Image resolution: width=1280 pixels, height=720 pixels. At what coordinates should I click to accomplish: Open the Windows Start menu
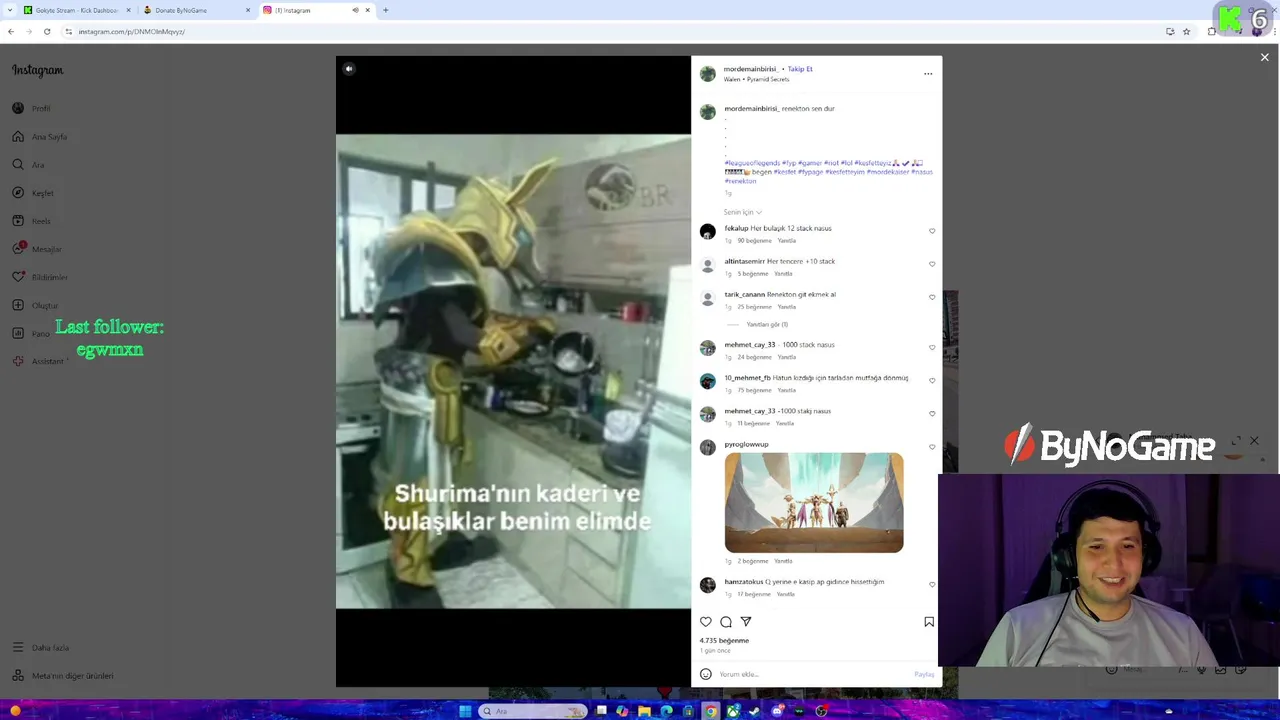tap(465, 711)
